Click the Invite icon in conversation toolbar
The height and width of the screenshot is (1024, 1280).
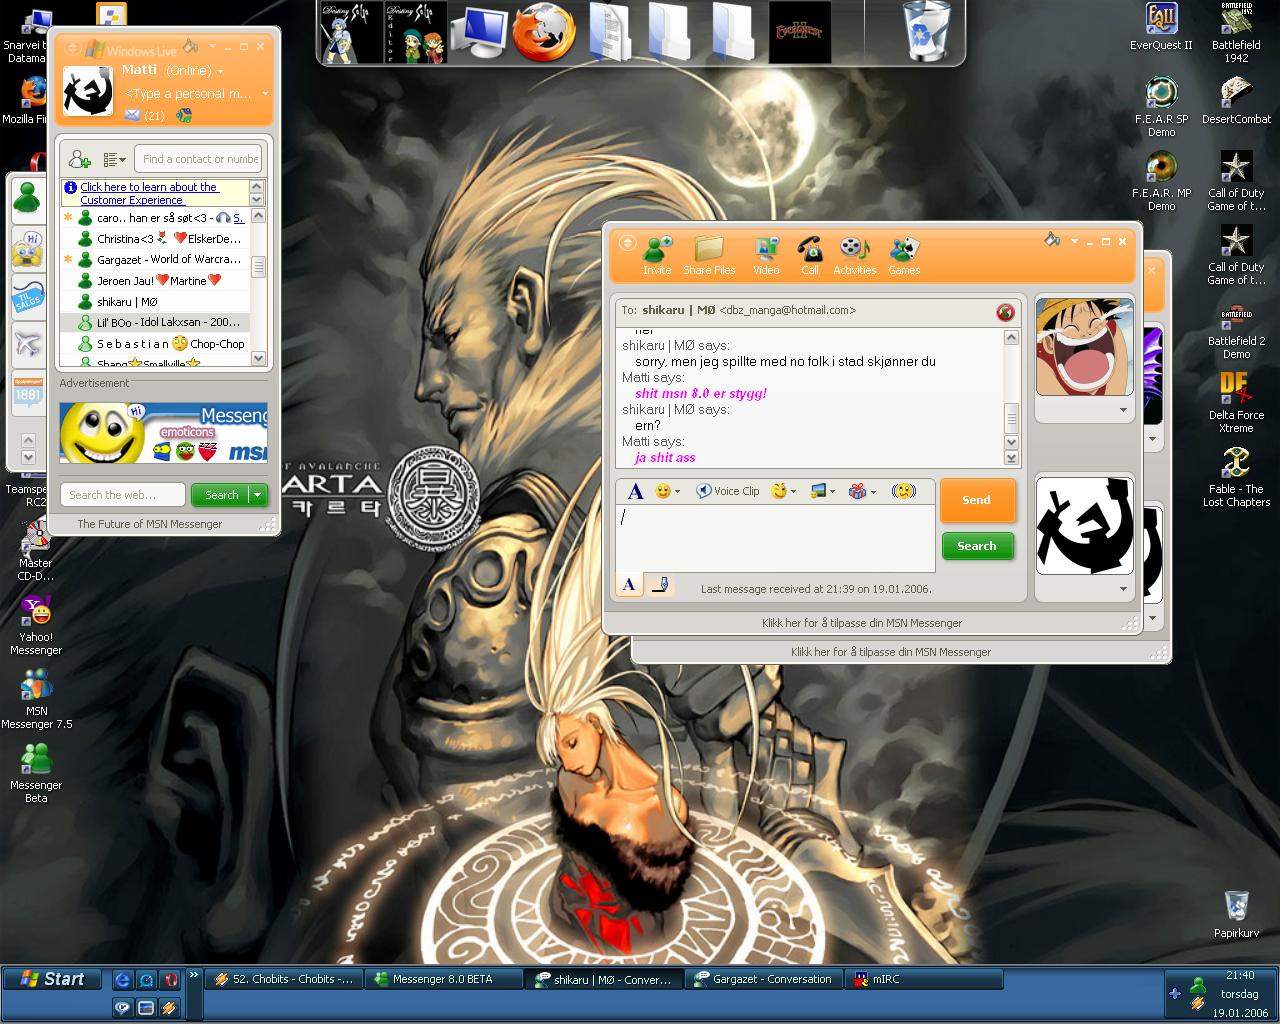pos(657,255)
